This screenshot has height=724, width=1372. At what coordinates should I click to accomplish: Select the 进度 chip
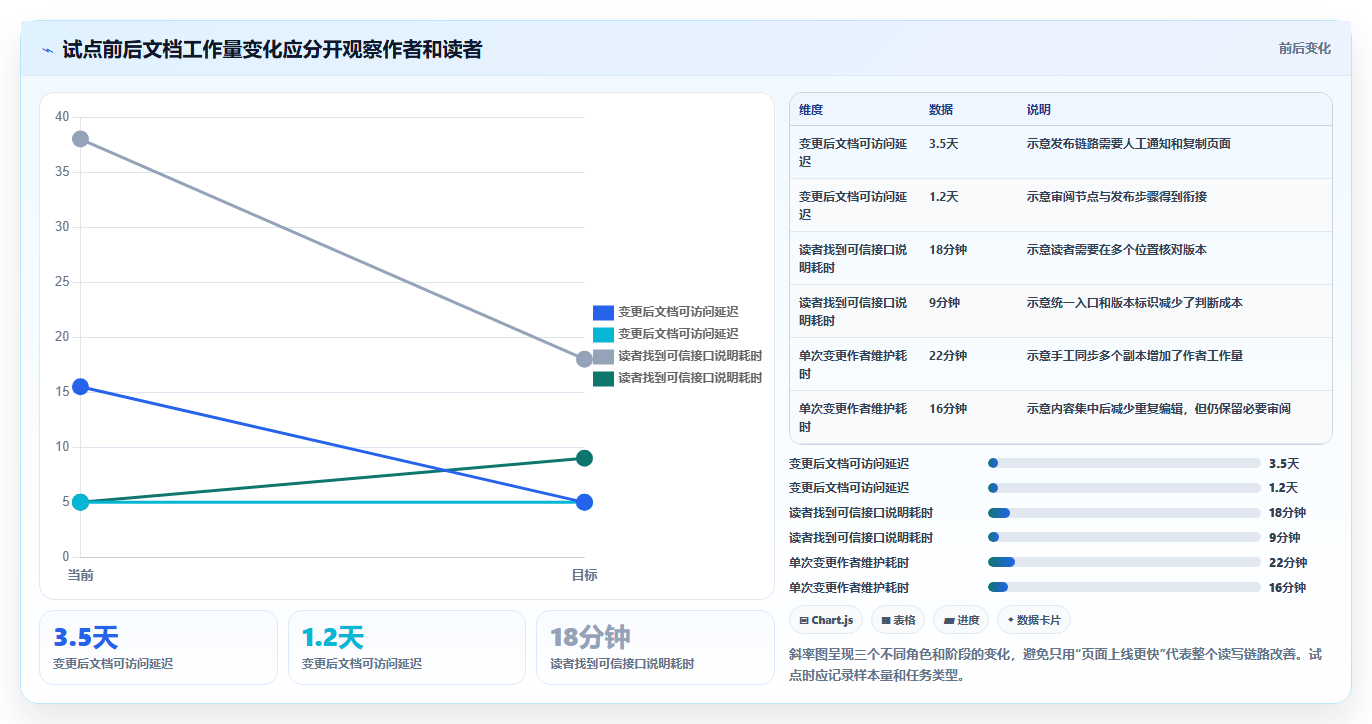(961, 620)
